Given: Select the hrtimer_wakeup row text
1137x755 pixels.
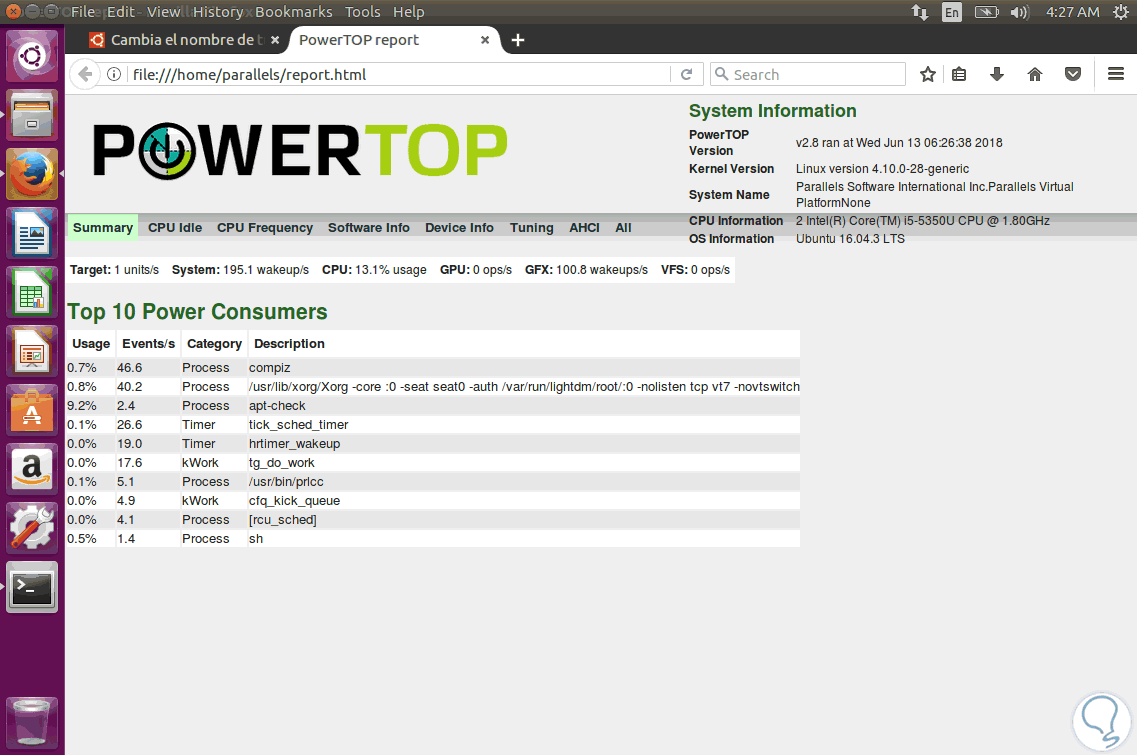Looking at the screenshot, I should (294, 443).
